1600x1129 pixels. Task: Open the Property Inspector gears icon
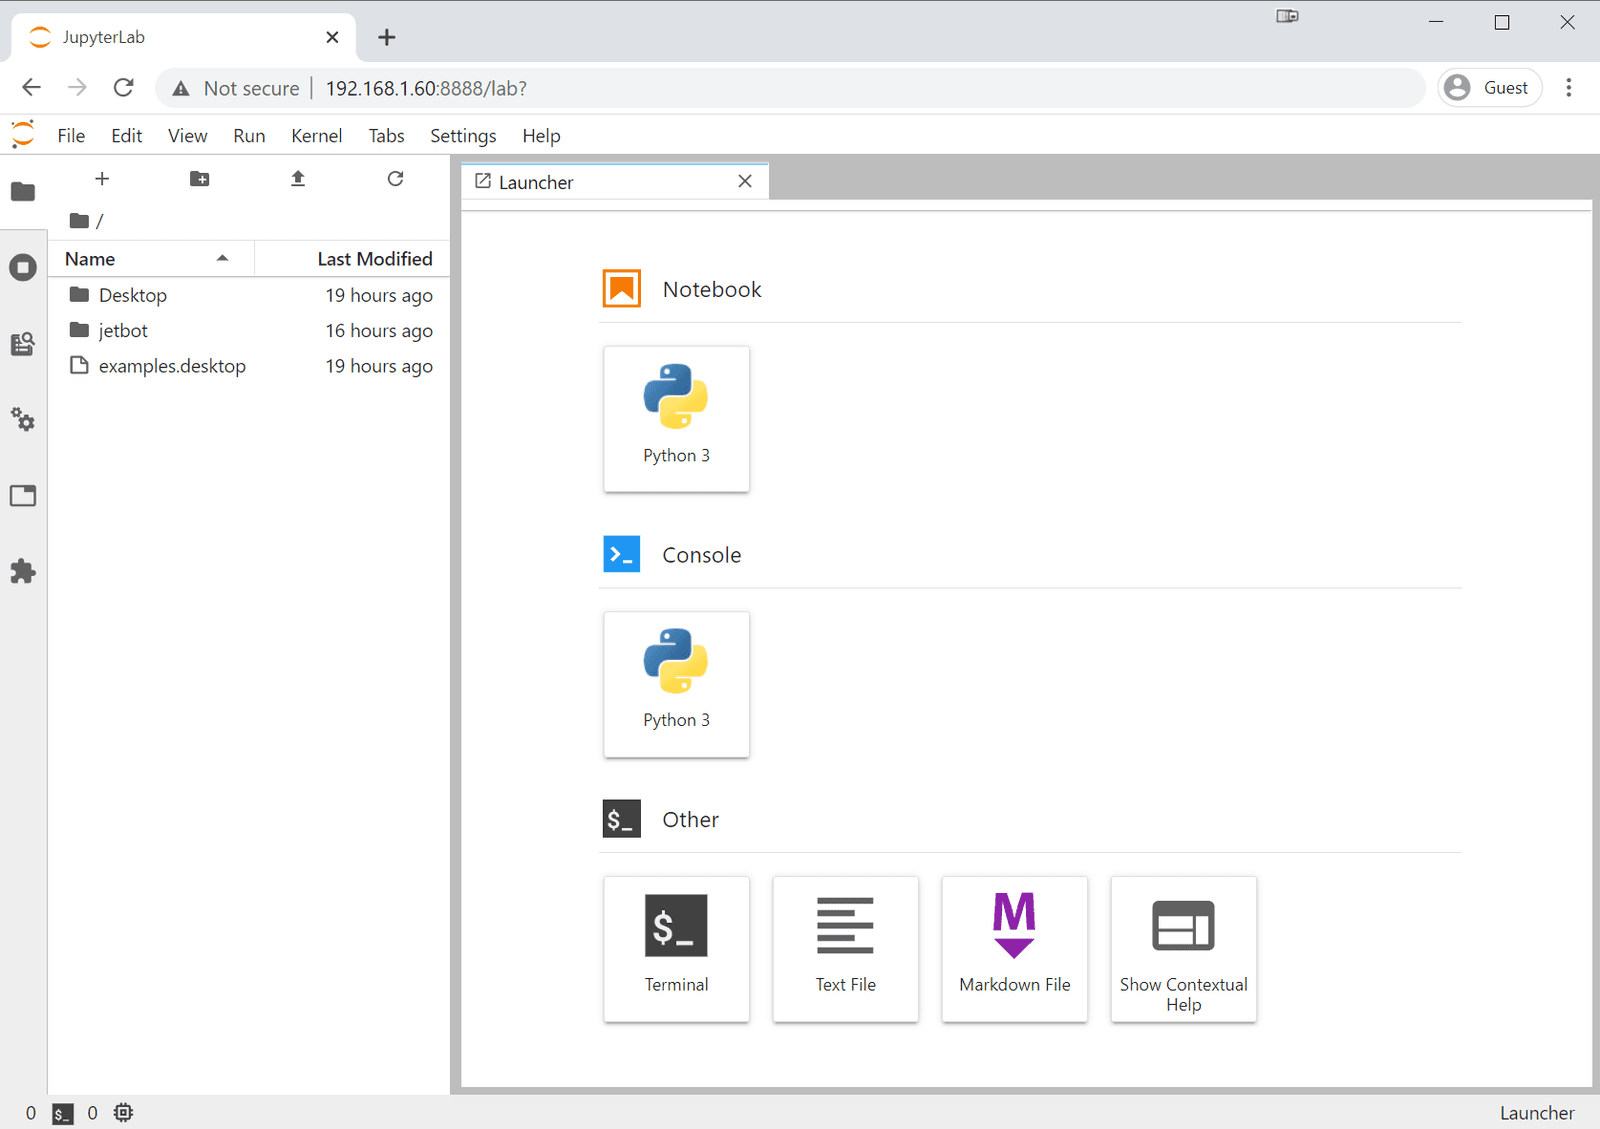coord(23,419)
